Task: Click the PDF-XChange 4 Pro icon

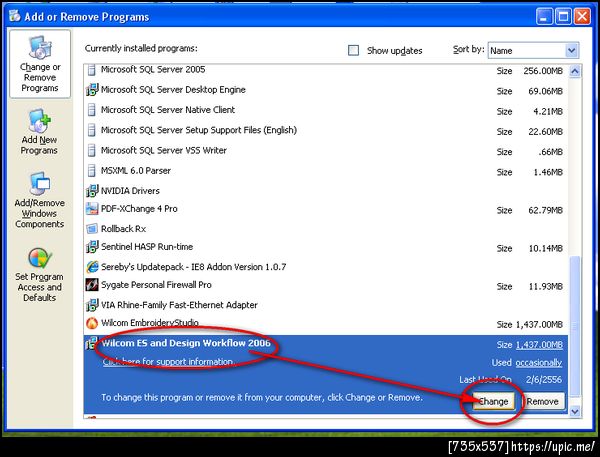Action: [x=92, y=209]
